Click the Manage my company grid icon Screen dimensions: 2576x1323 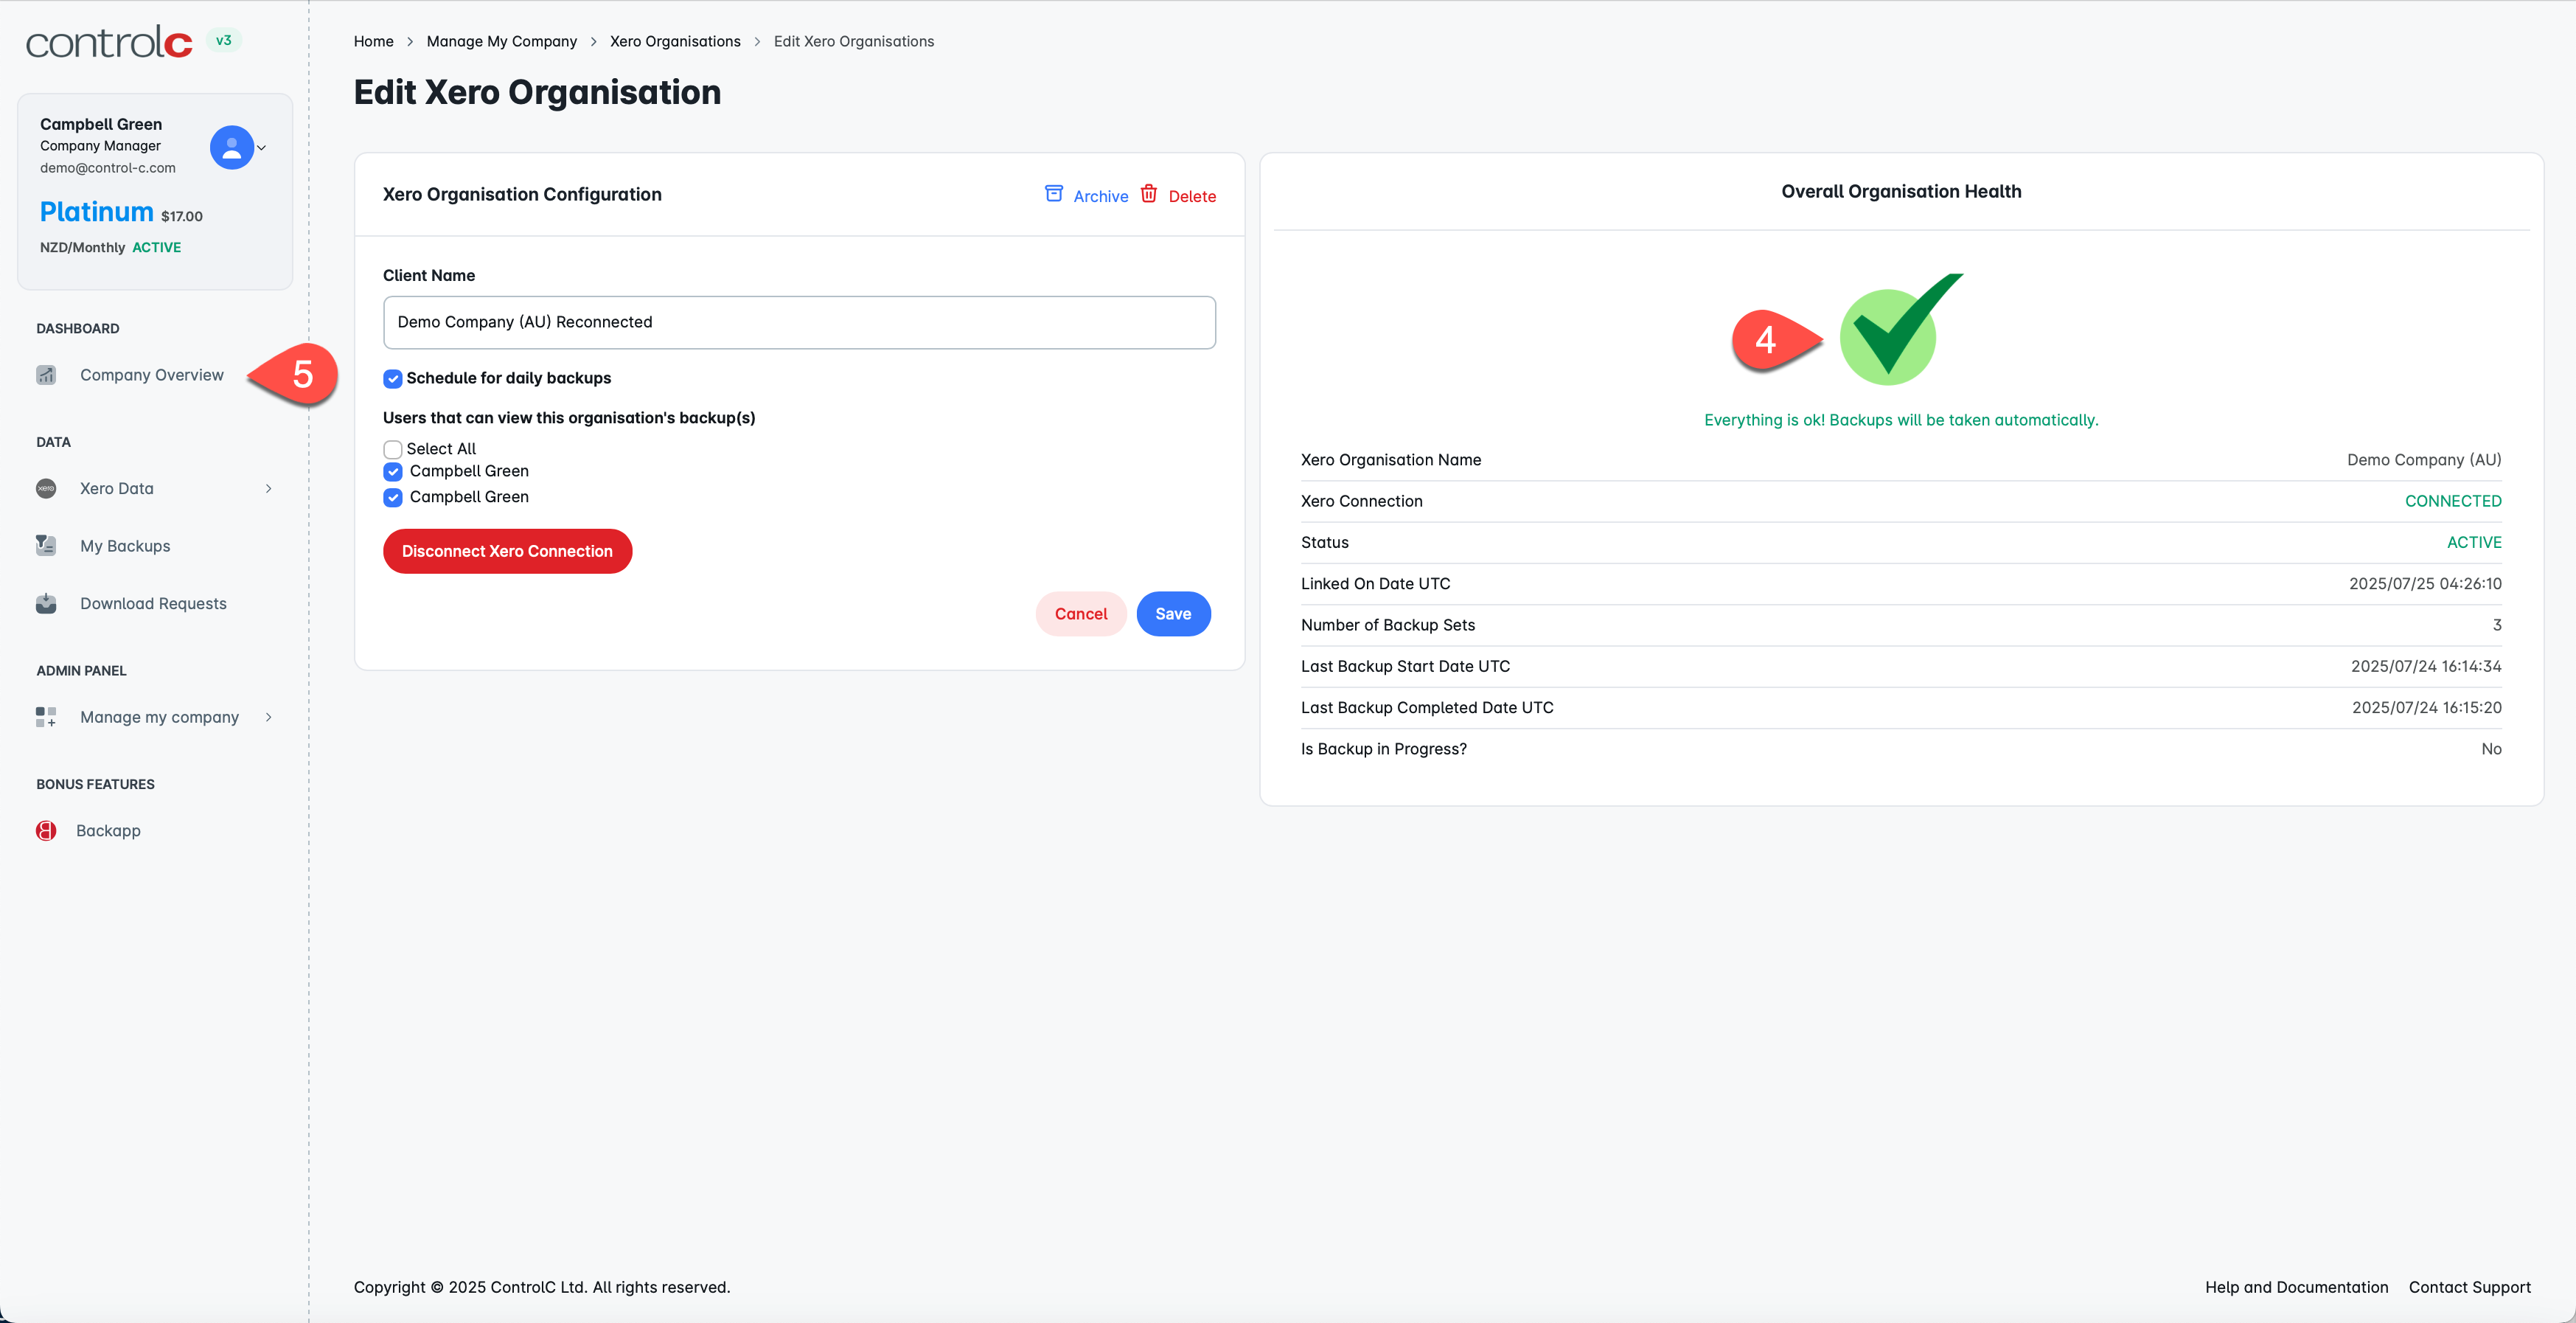click(x=46, y=717)
